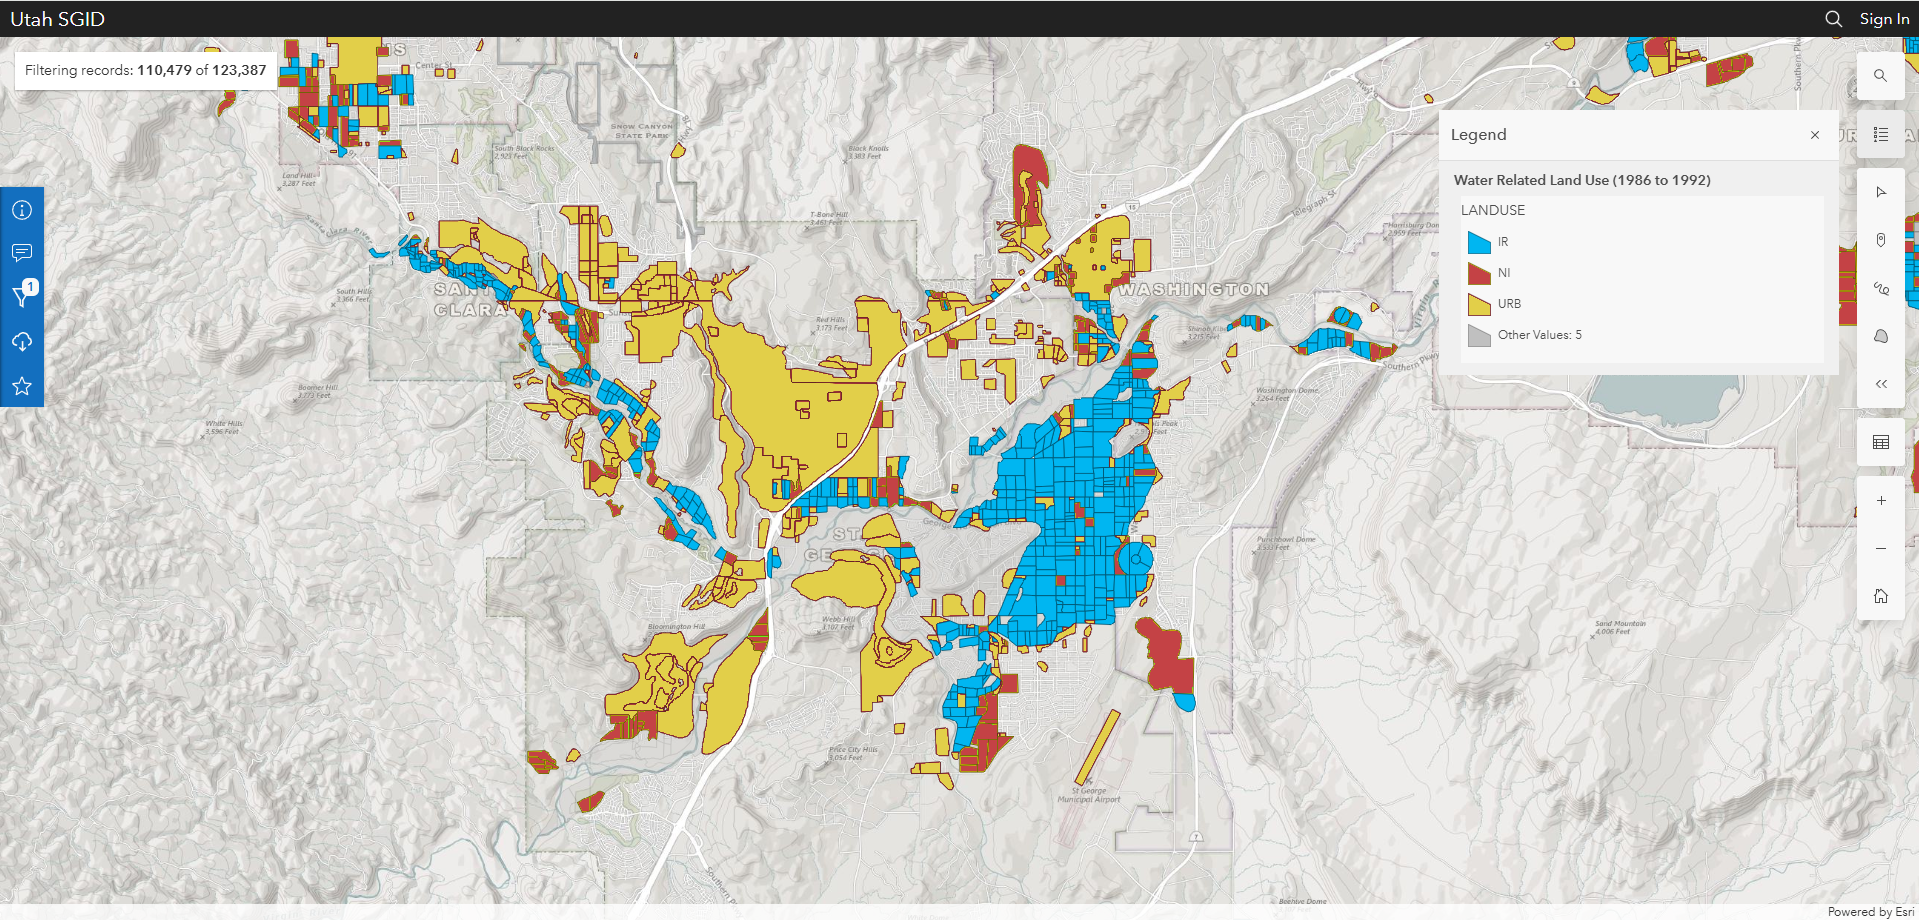Click the Powered by Esri attribution

(x=1870, y=912)
